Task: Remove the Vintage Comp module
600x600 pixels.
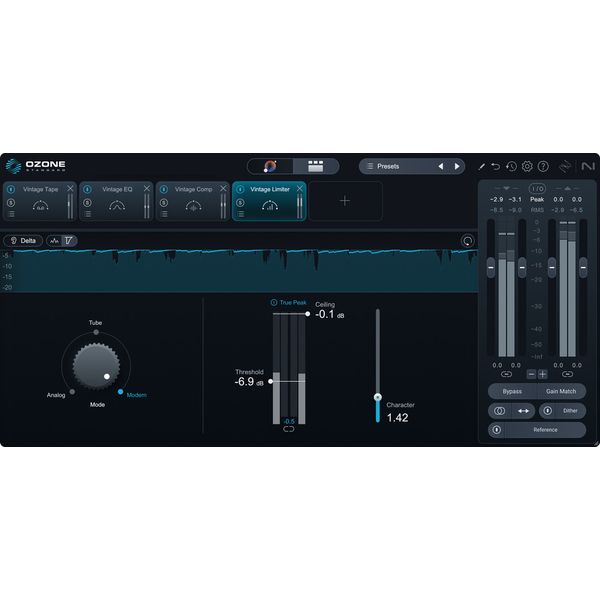Action: (223, 188)
